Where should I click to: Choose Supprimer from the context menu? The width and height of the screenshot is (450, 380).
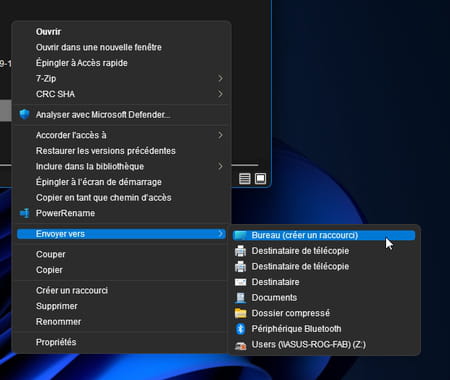point(122,306)
